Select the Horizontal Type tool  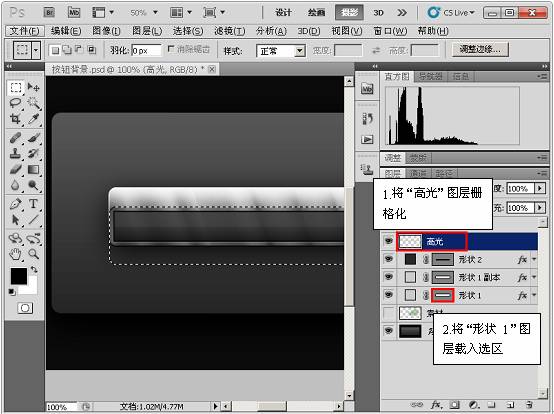pos(33,204)
